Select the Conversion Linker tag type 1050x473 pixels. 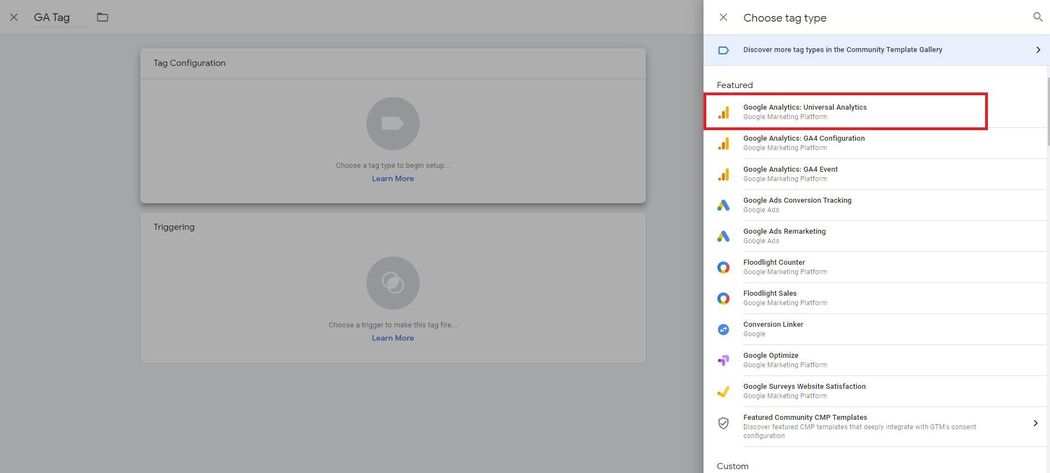[875, 329]
